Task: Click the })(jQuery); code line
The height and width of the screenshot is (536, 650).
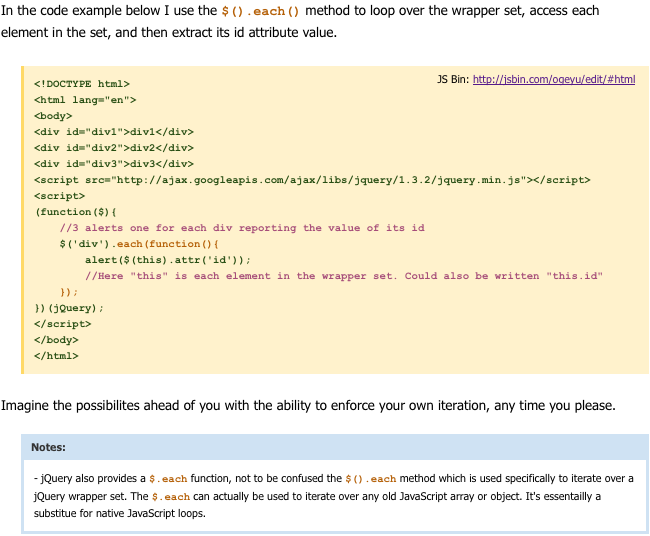Action: coord(69,308)
